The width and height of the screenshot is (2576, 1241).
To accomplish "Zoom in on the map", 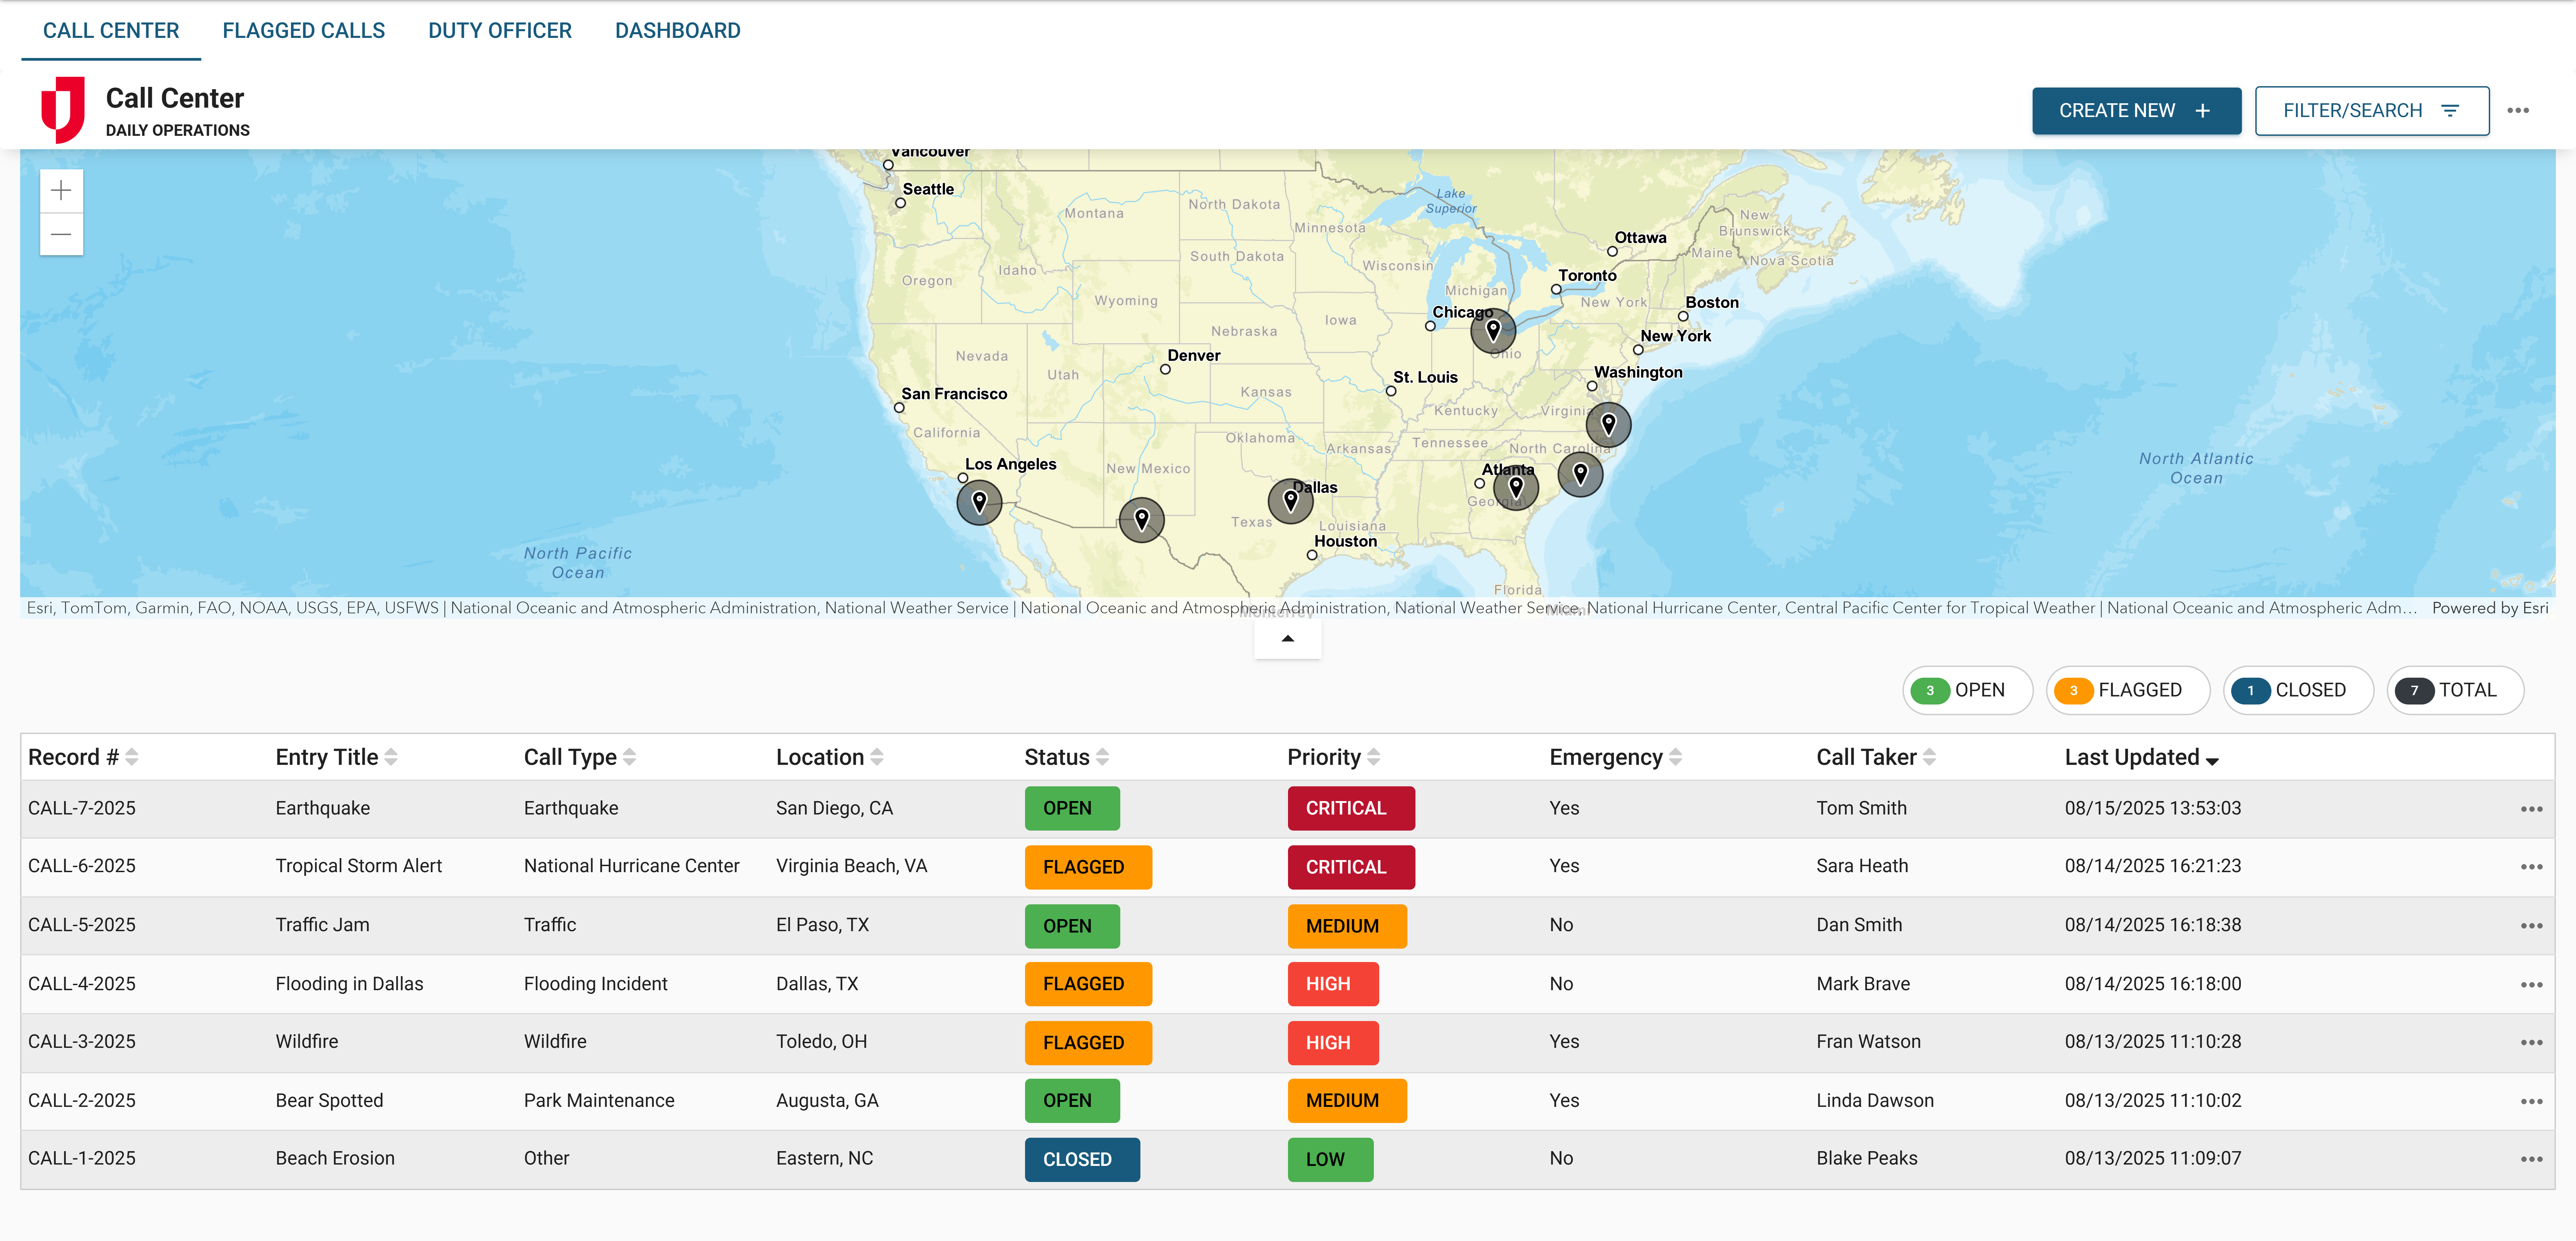I will pos(61,190).
